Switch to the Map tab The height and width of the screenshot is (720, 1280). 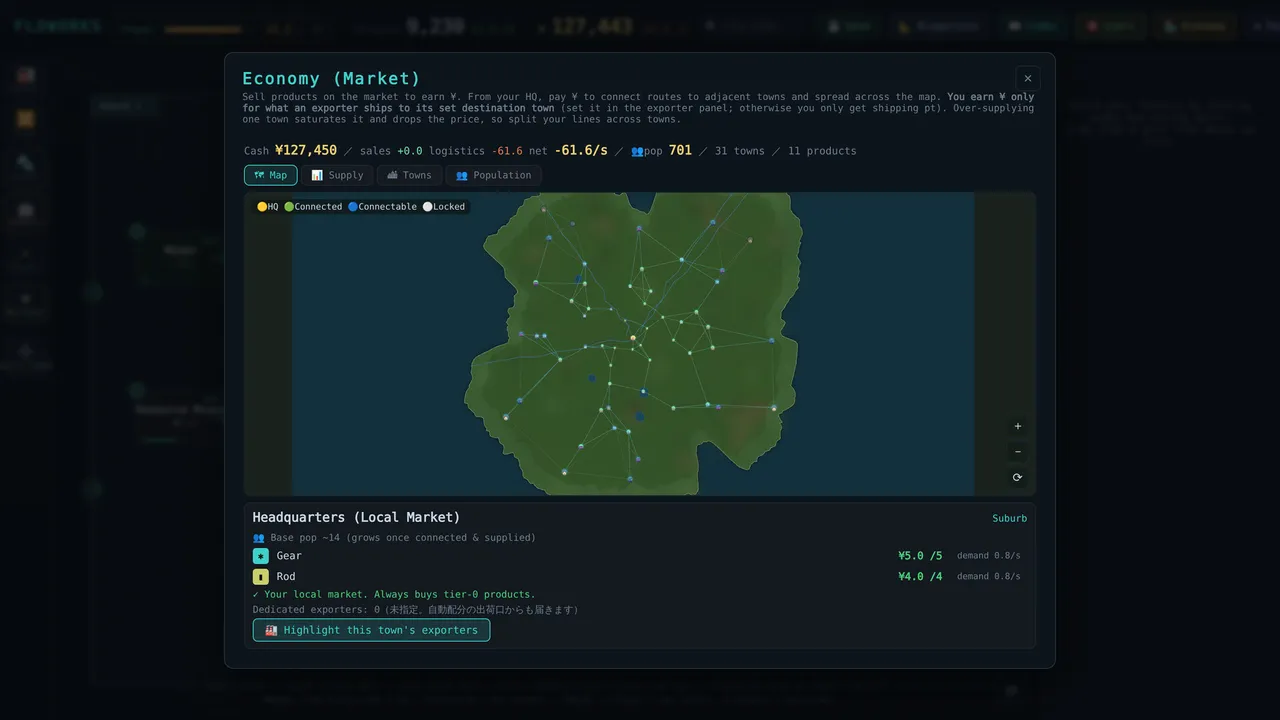pos(270,175)
